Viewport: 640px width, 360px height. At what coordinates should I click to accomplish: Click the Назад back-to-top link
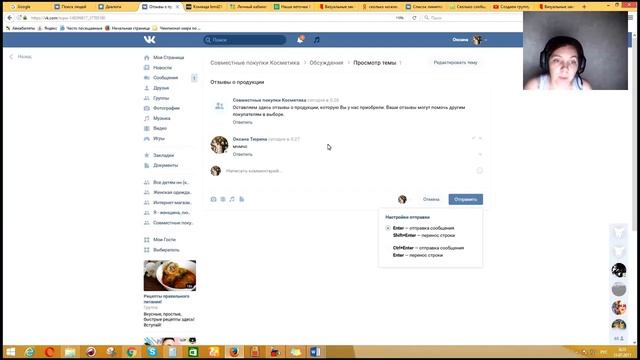point(20,57)
